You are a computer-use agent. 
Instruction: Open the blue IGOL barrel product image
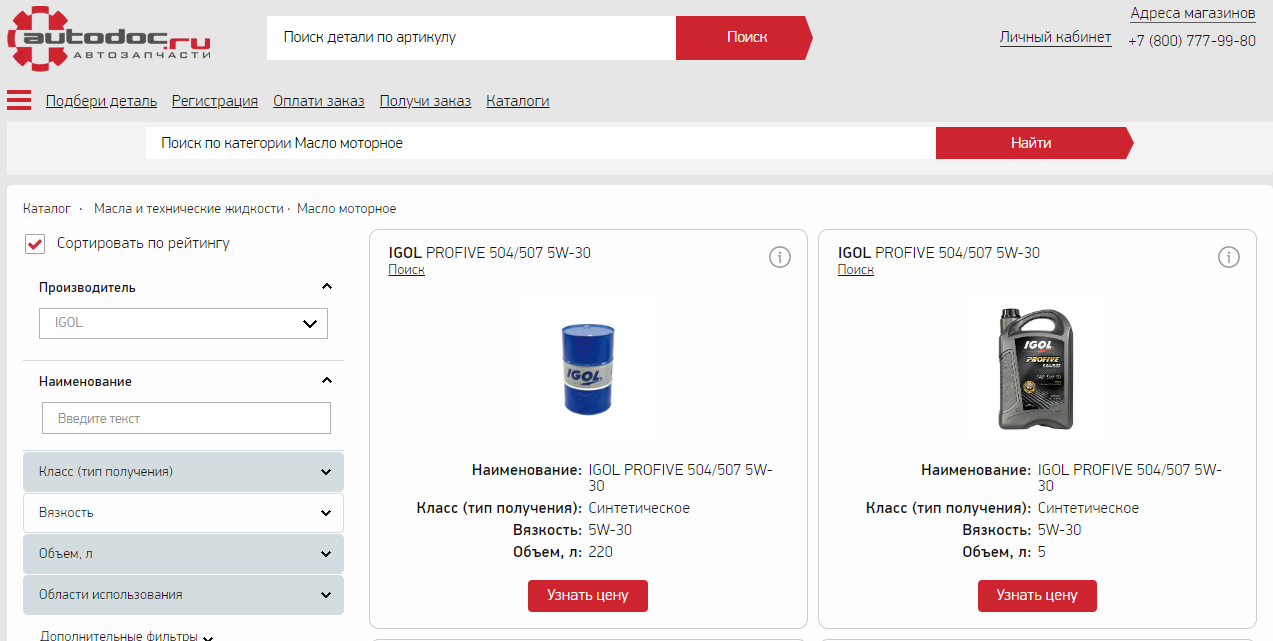pyautogui.click(x=588, y=369)
